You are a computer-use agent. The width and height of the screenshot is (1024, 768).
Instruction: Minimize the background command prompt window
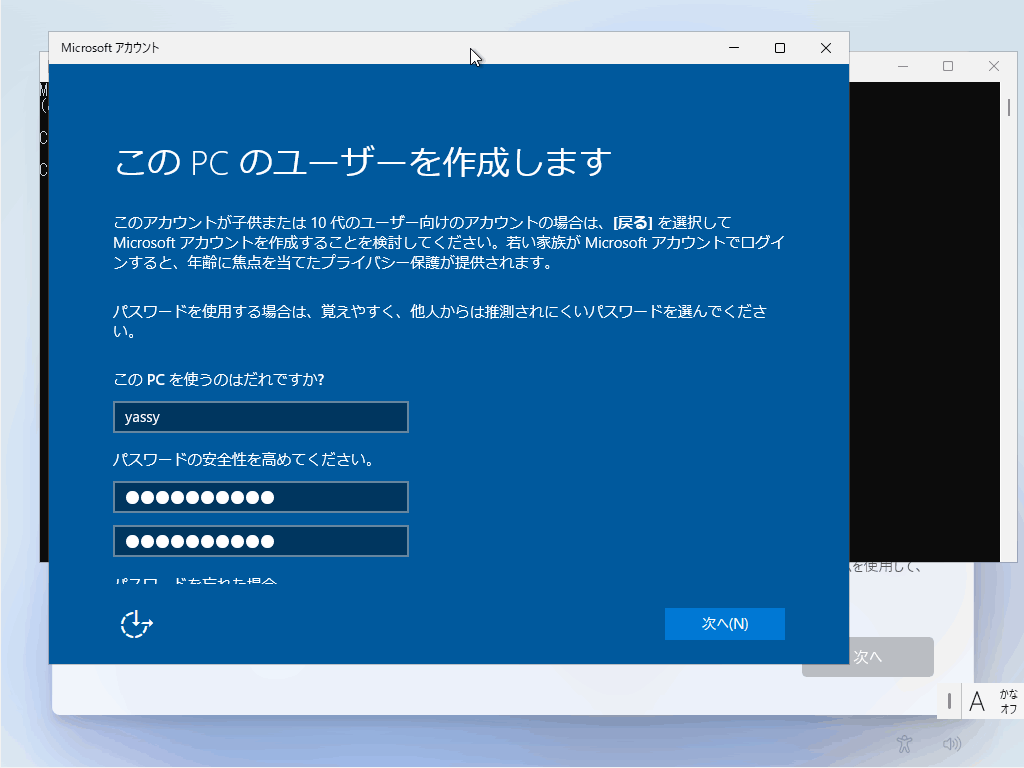(x=903, y=66)
